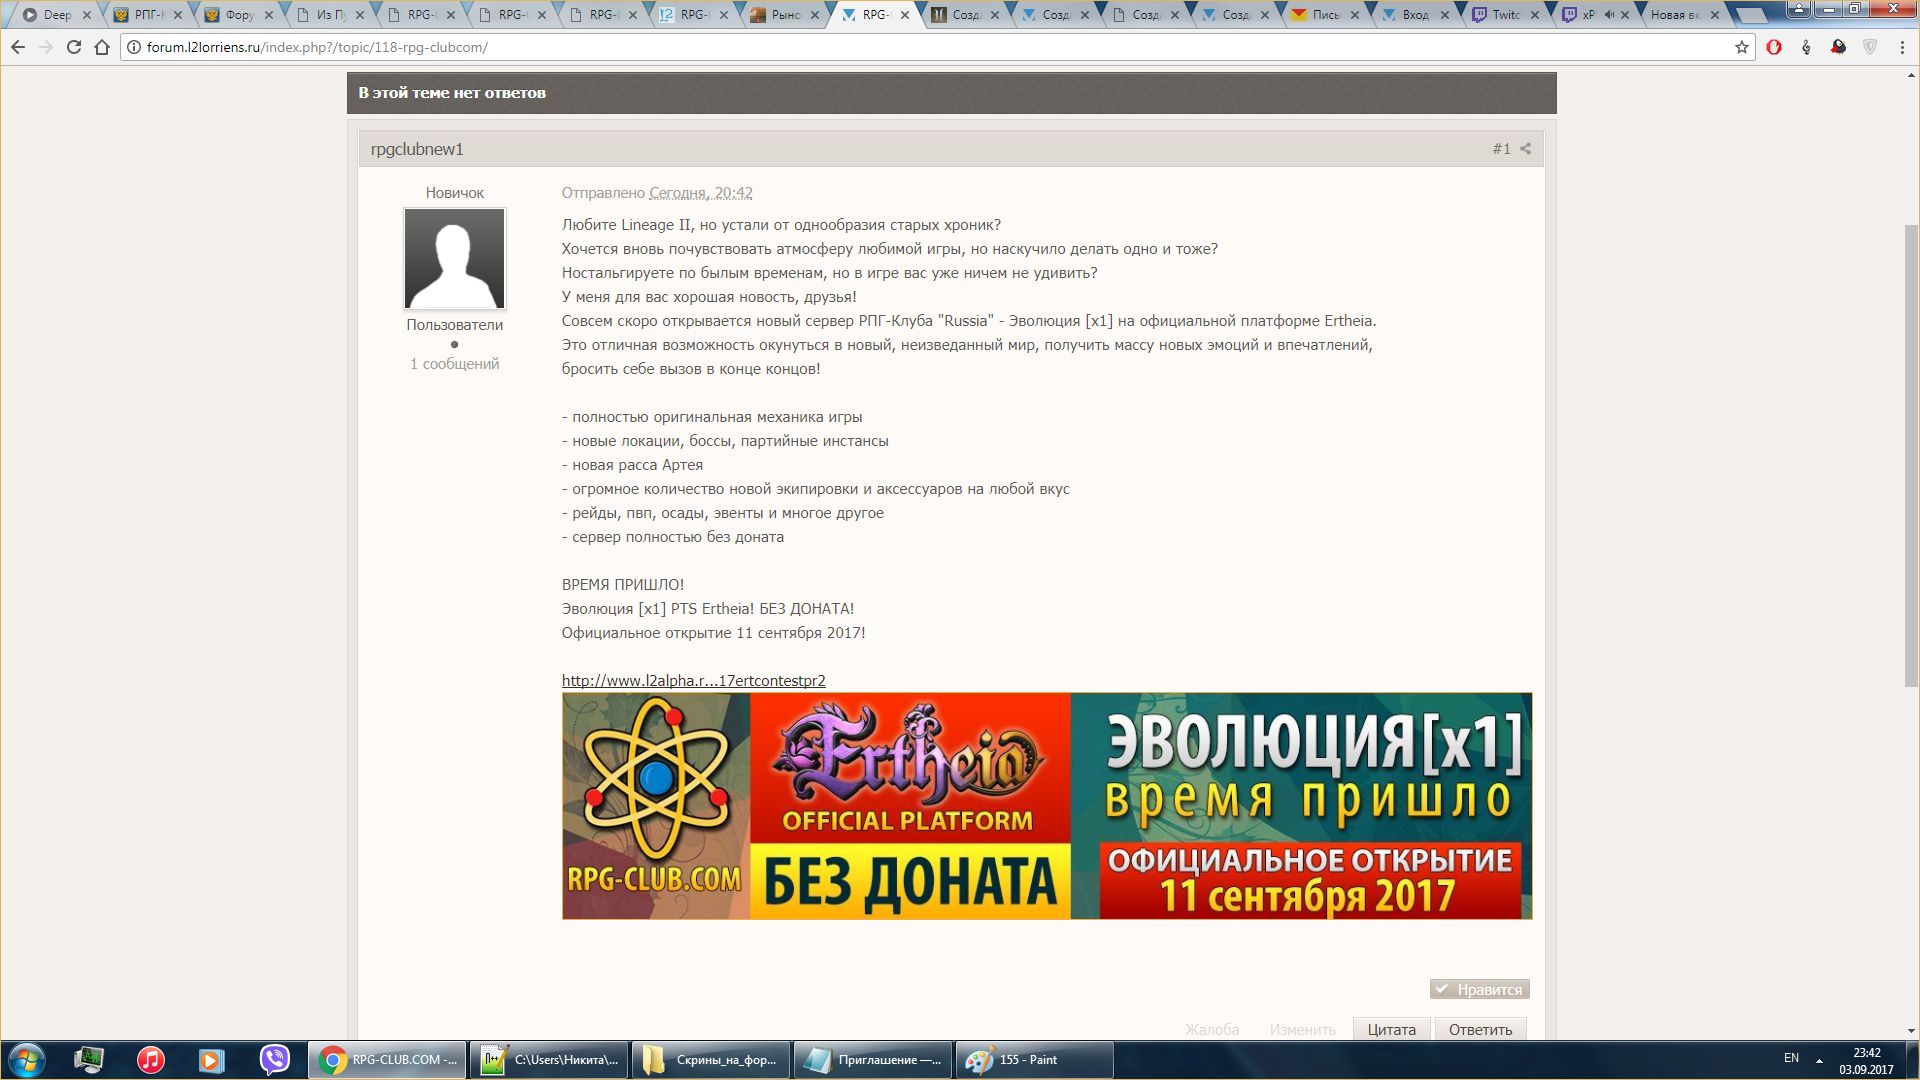Switch to the Из Пу tab
This screenshot has height=1080, width=1920.
click(330, 15)
